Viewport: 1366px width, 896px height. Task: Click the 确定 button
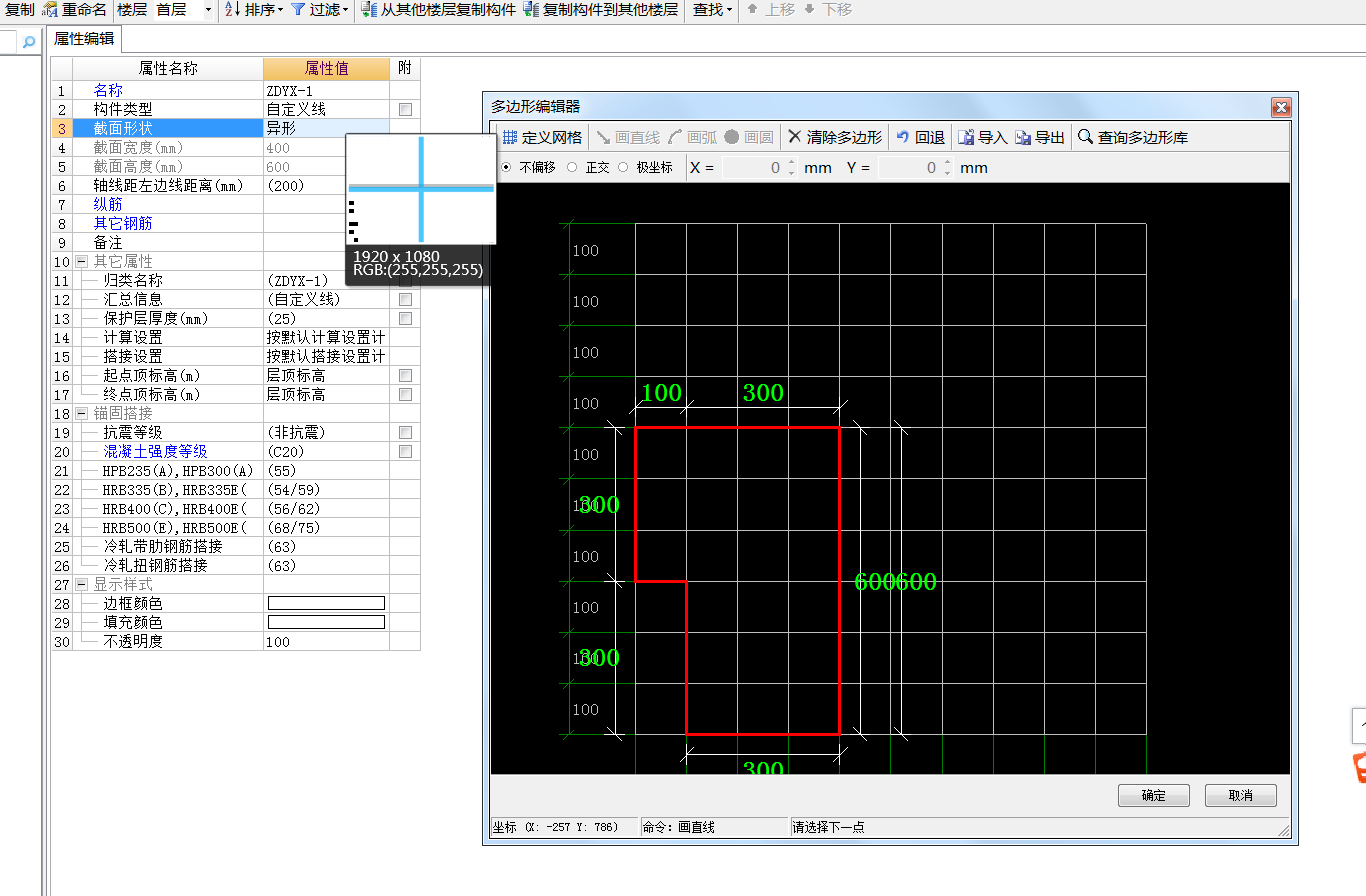click(x=1153, y=795)
